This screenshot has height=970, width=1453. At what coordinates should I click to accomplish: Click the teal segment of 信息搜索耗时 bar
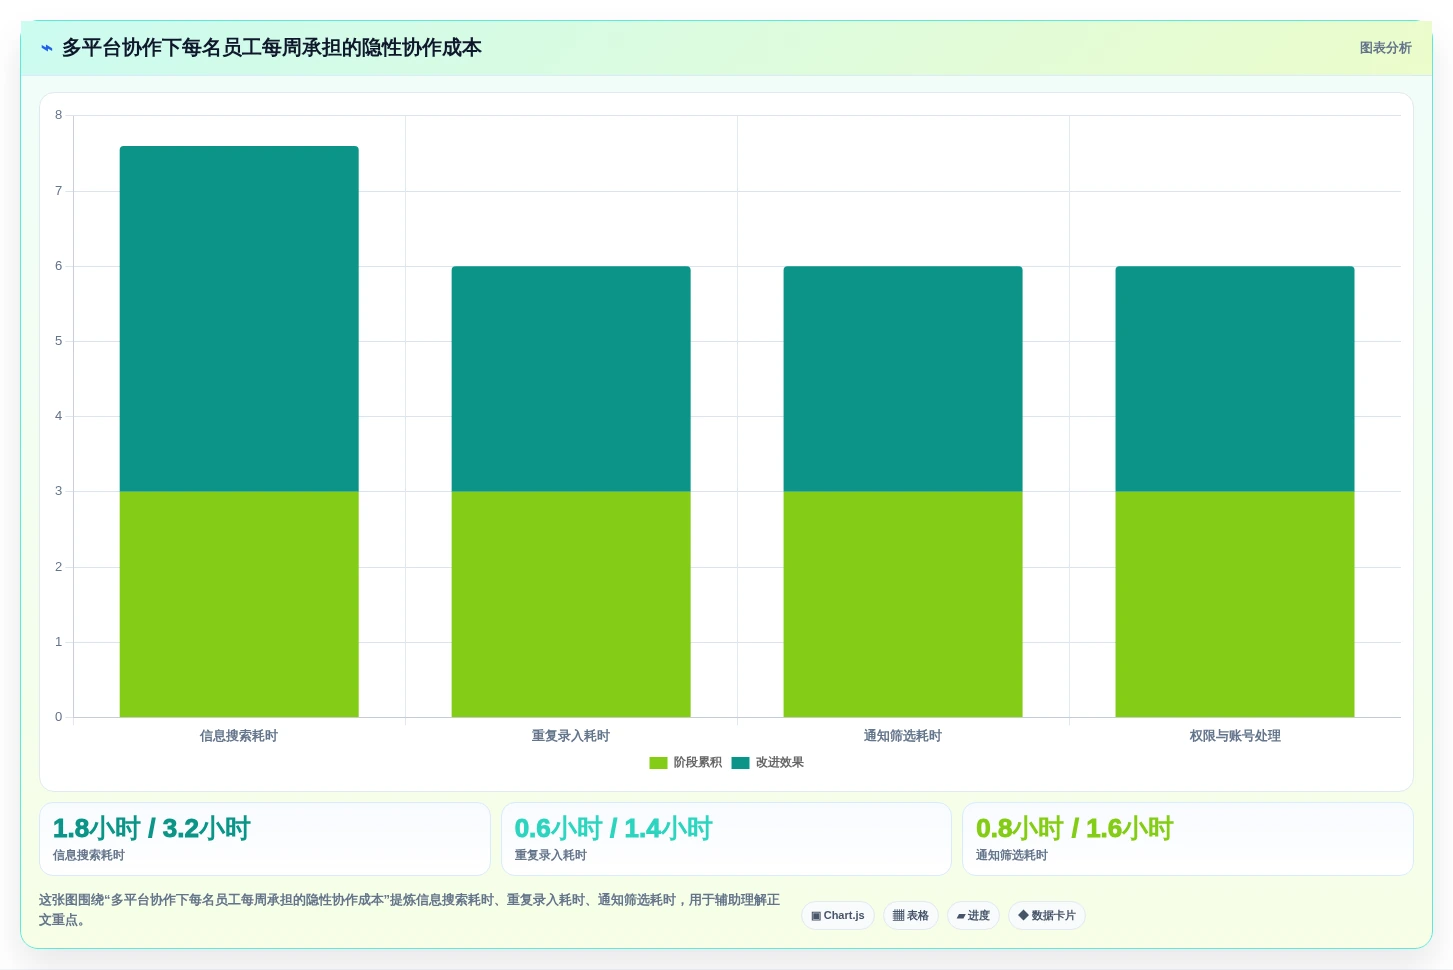tap(239, 319)
